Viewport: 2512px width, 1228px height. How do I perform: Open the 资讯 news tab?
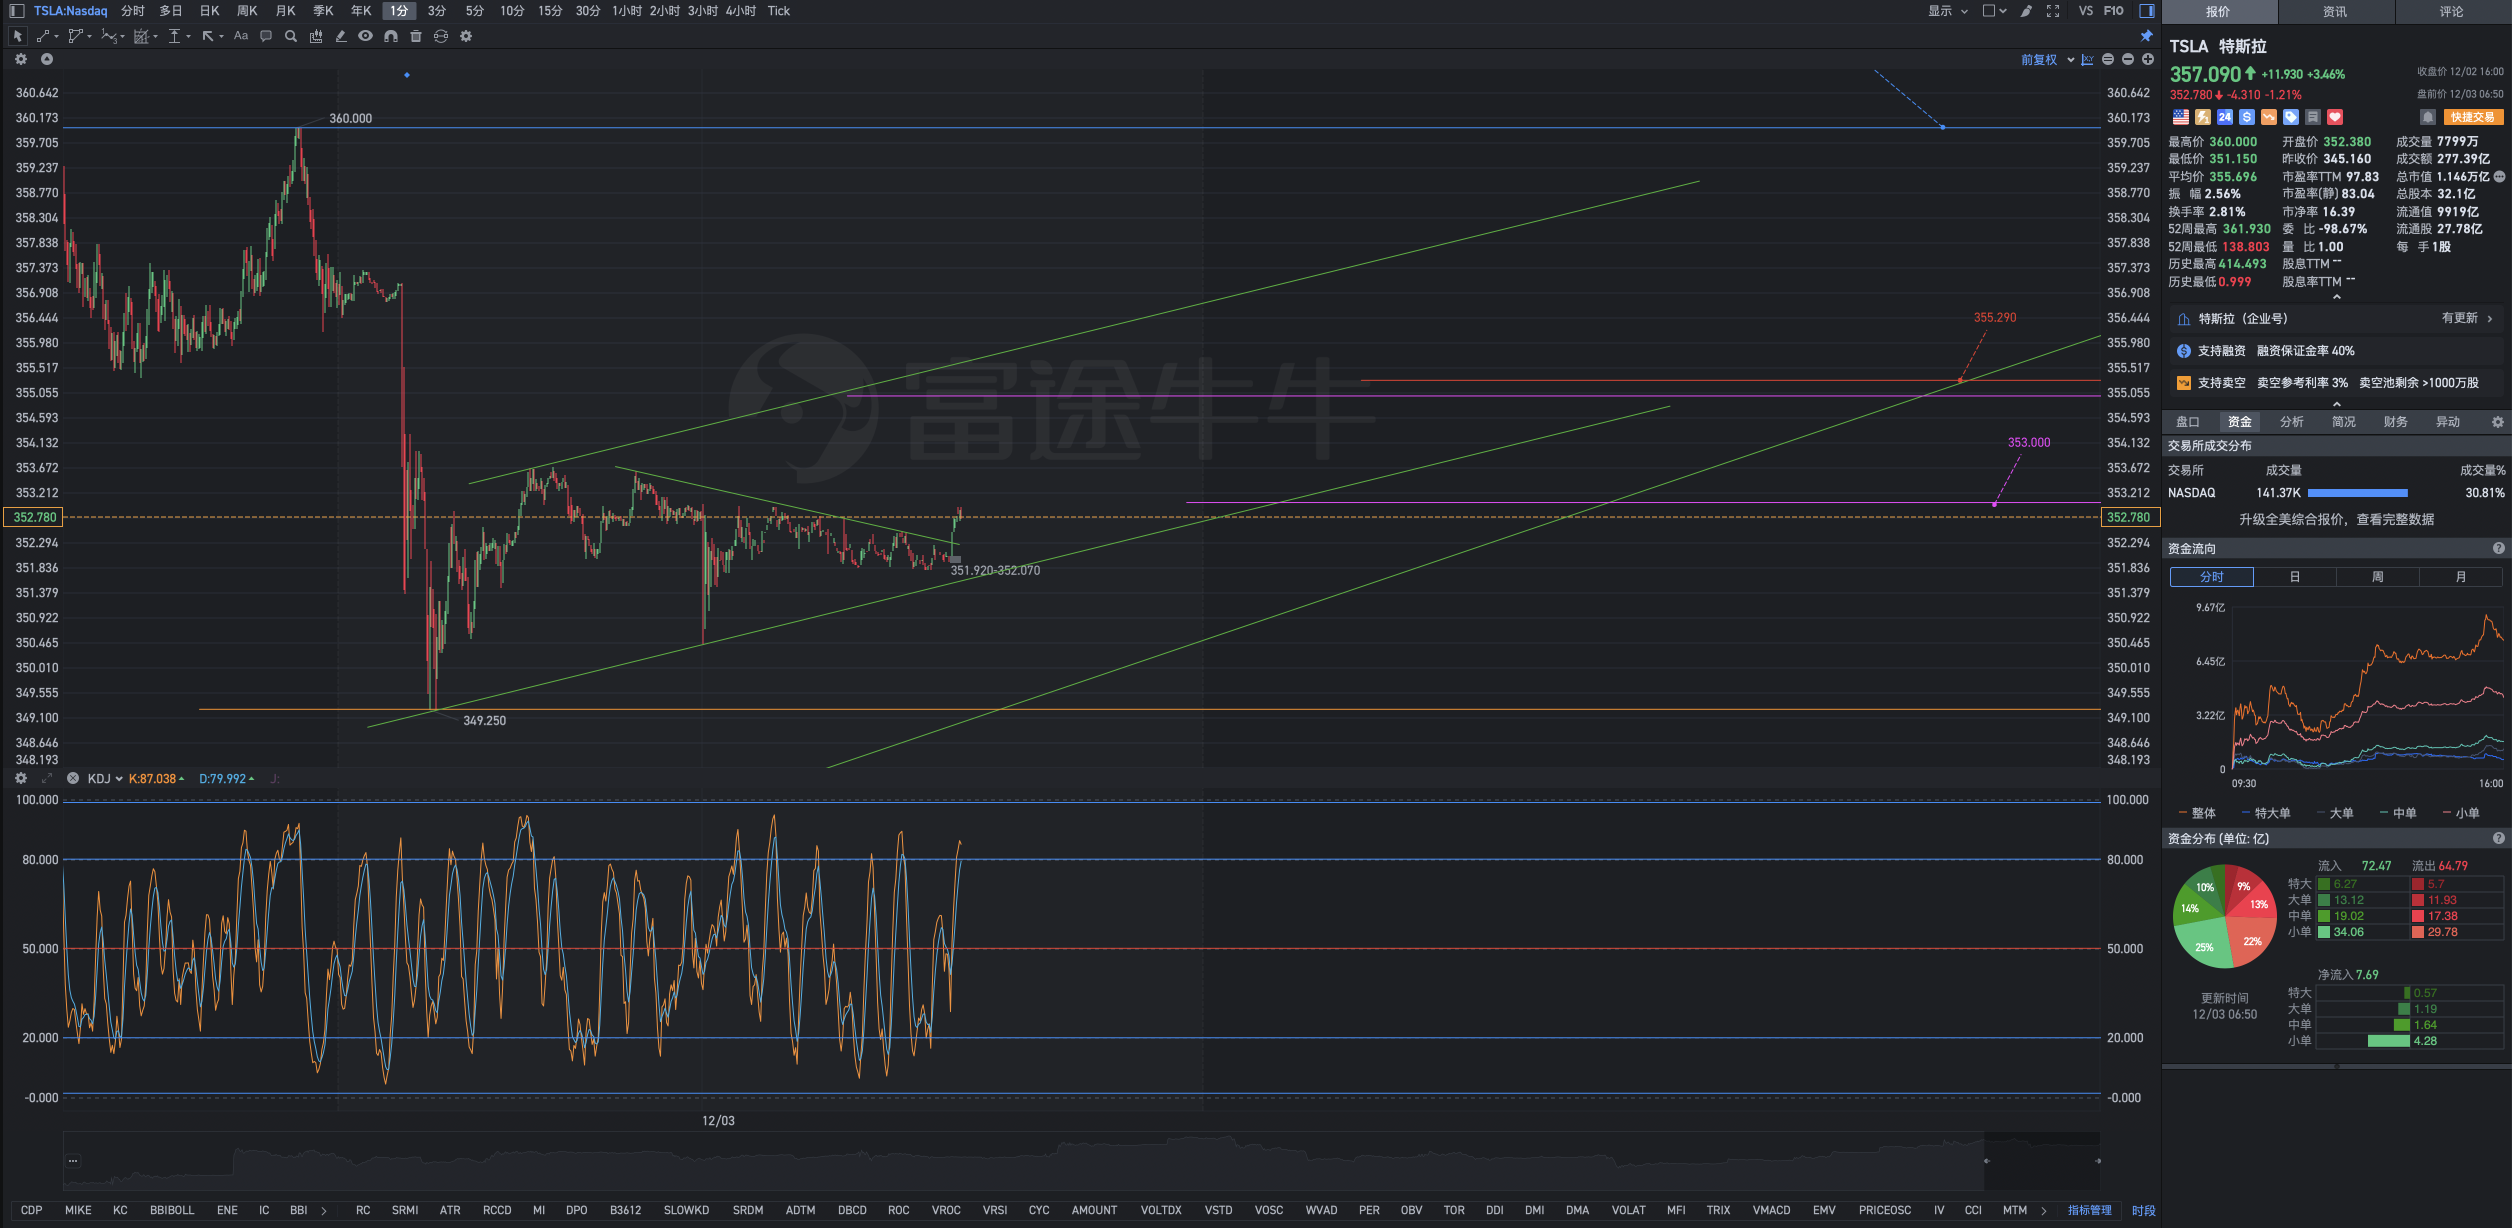tap(2335, 12)
